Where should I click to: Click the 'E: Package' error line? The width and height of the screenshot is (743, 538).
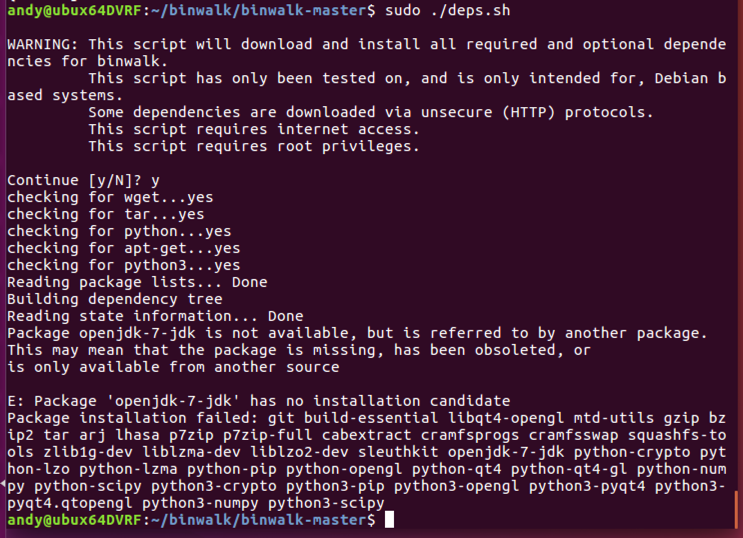tap(259, 401)
